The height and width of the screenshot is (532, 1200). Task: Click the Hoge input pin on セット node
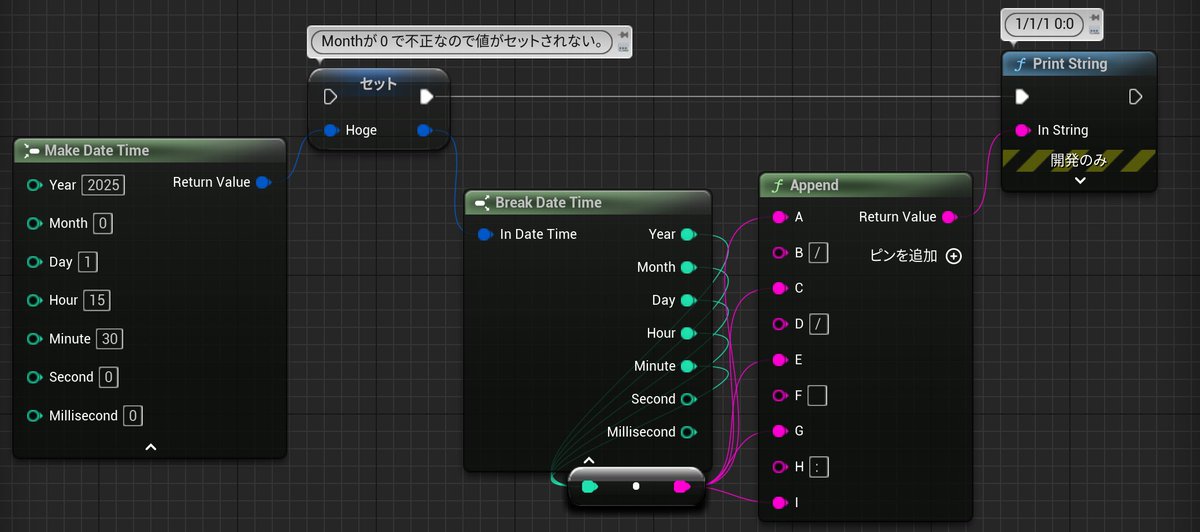[x=332, y=130]
